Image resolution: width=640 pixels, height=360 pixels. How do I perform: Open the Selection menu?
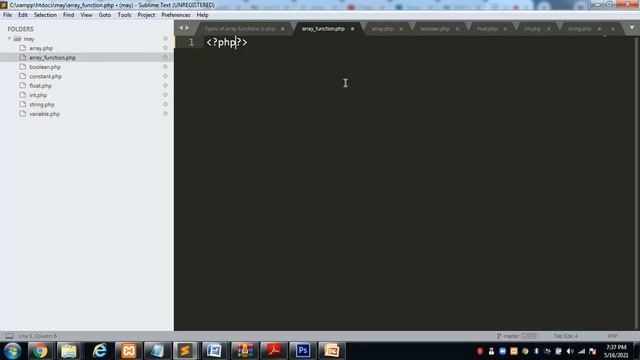point(45,15)
